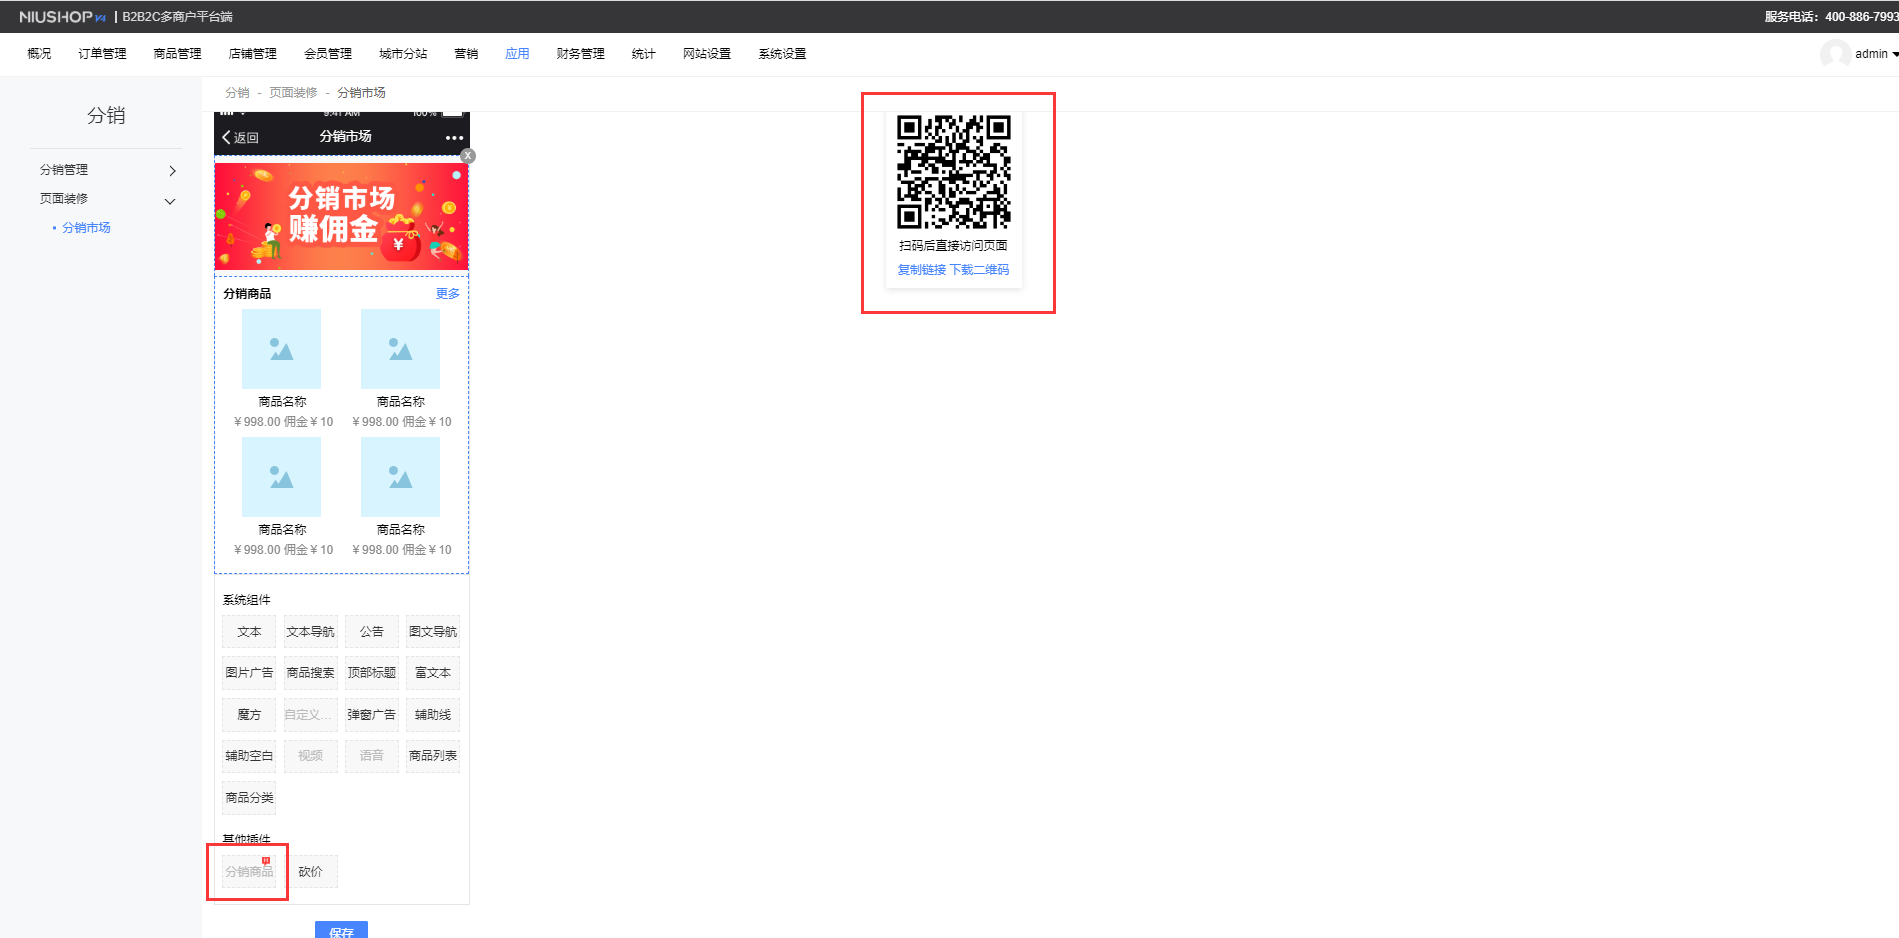1899x938 pixels.
Task: Add the 公告 notice component
Action: tap(372, 632)
